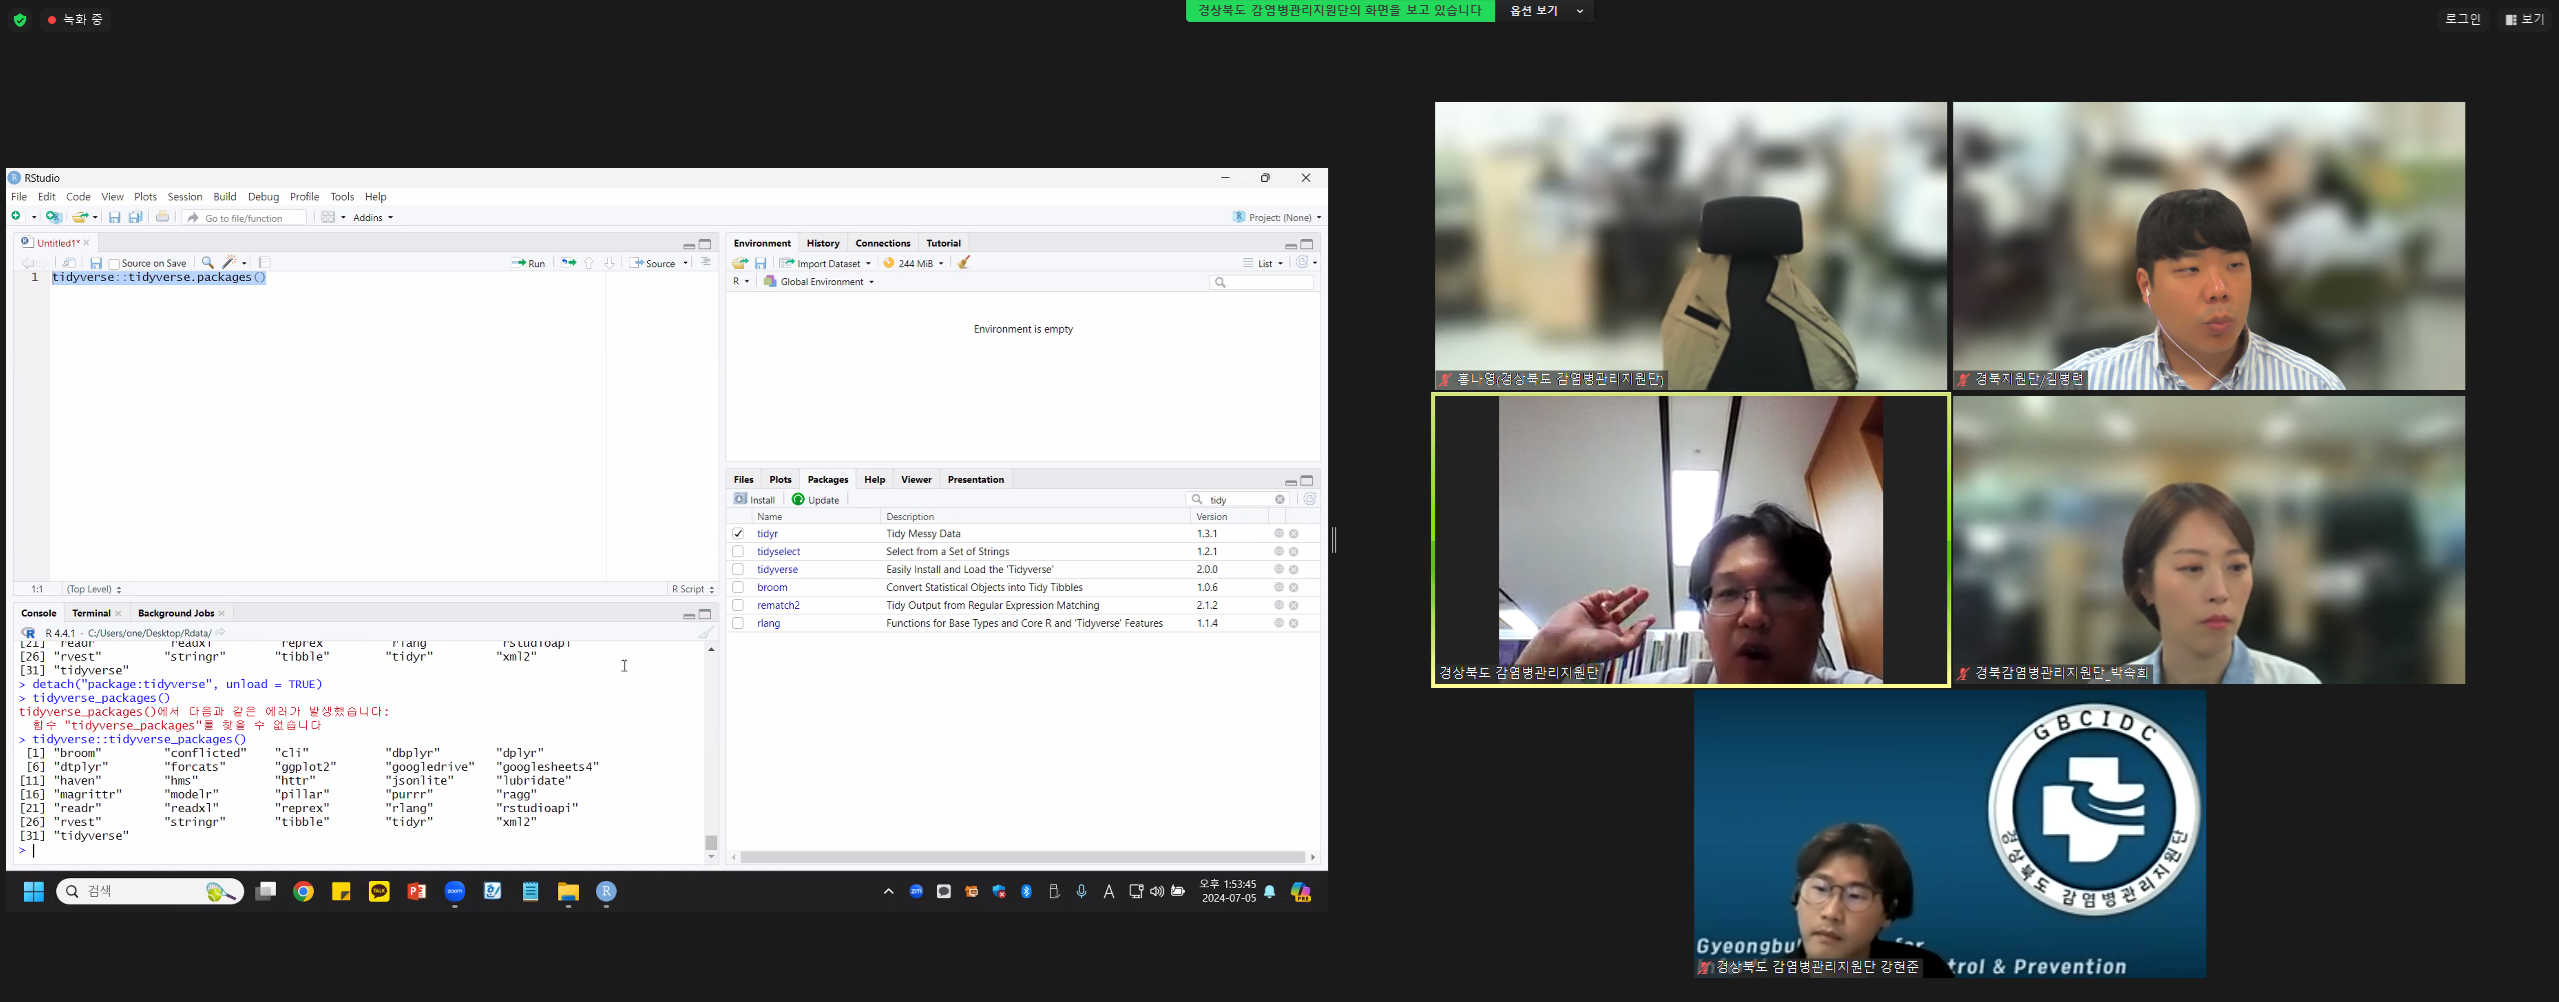Viewport: 2559px width, 1002px height.
Task: Click the Packages pane horizontal scrollbar
Action: [1022, 857]
